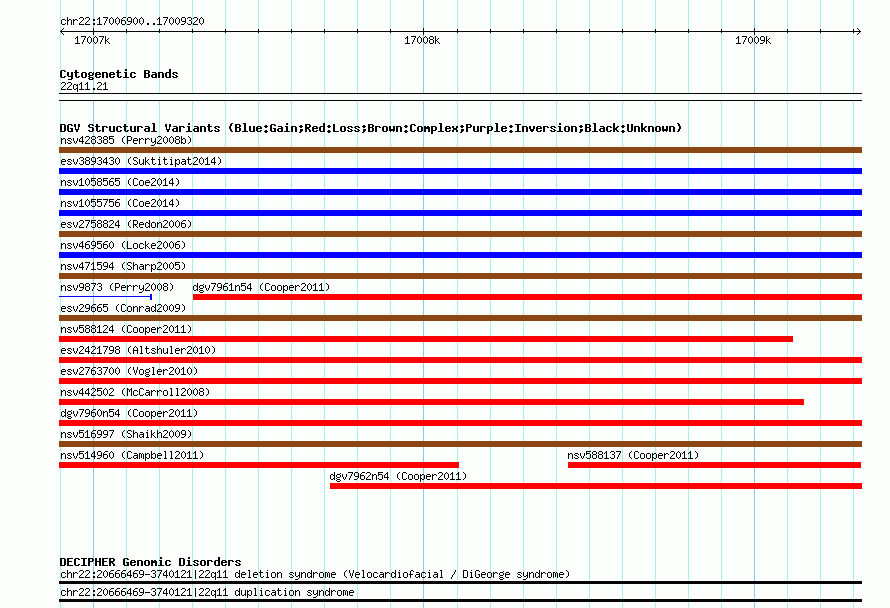Click the 17007k ruler position label
This screenshot has width=890, height=608.
point(92,40)
